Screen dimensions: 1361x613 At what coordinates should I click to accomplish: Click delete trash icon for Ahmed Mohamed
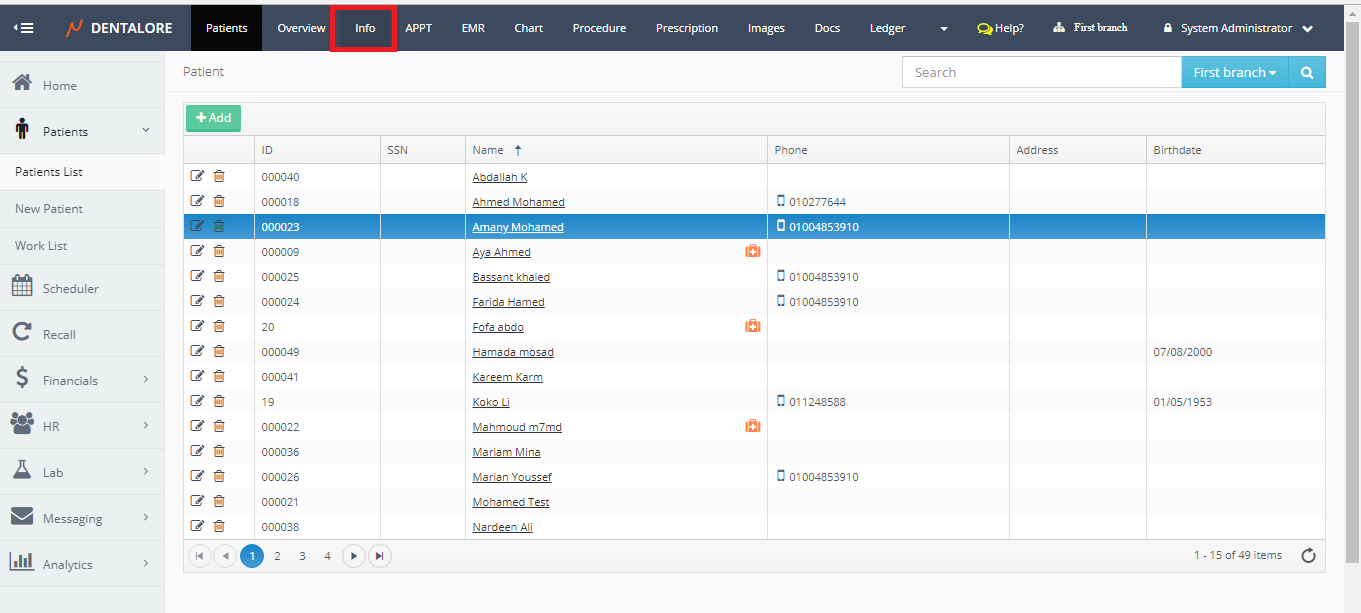(219, 202)
